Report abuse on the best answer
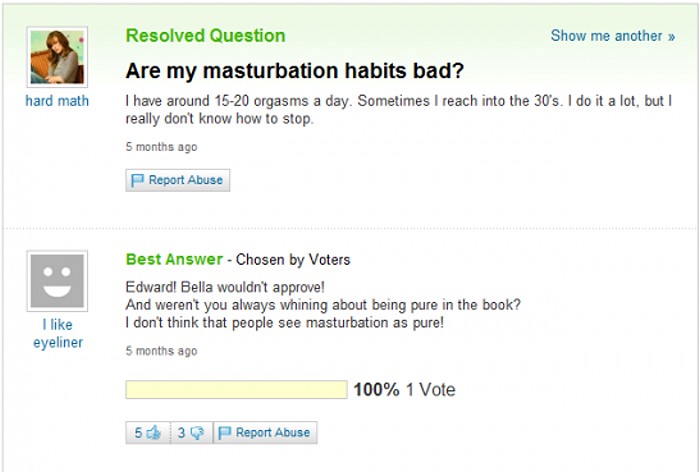 pos(265,432)
